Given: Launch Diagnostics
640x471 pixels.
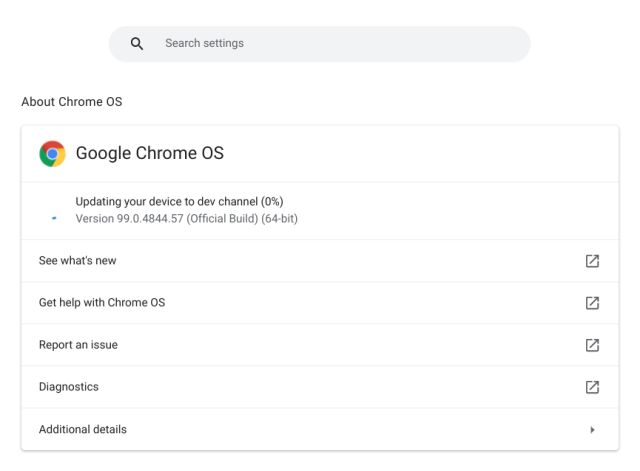Looking at the screenshot, I should (x=320, y=387).
